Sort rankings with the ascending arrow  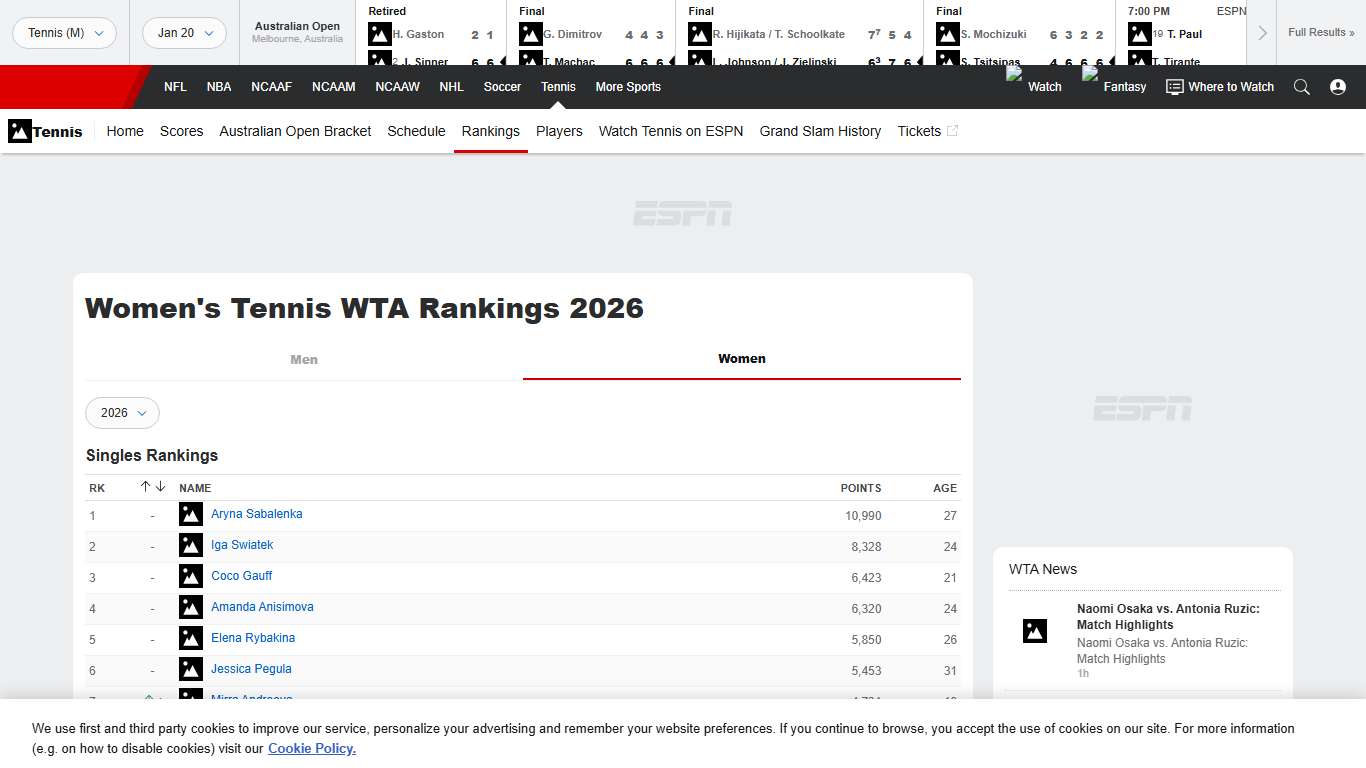[144, 487]
